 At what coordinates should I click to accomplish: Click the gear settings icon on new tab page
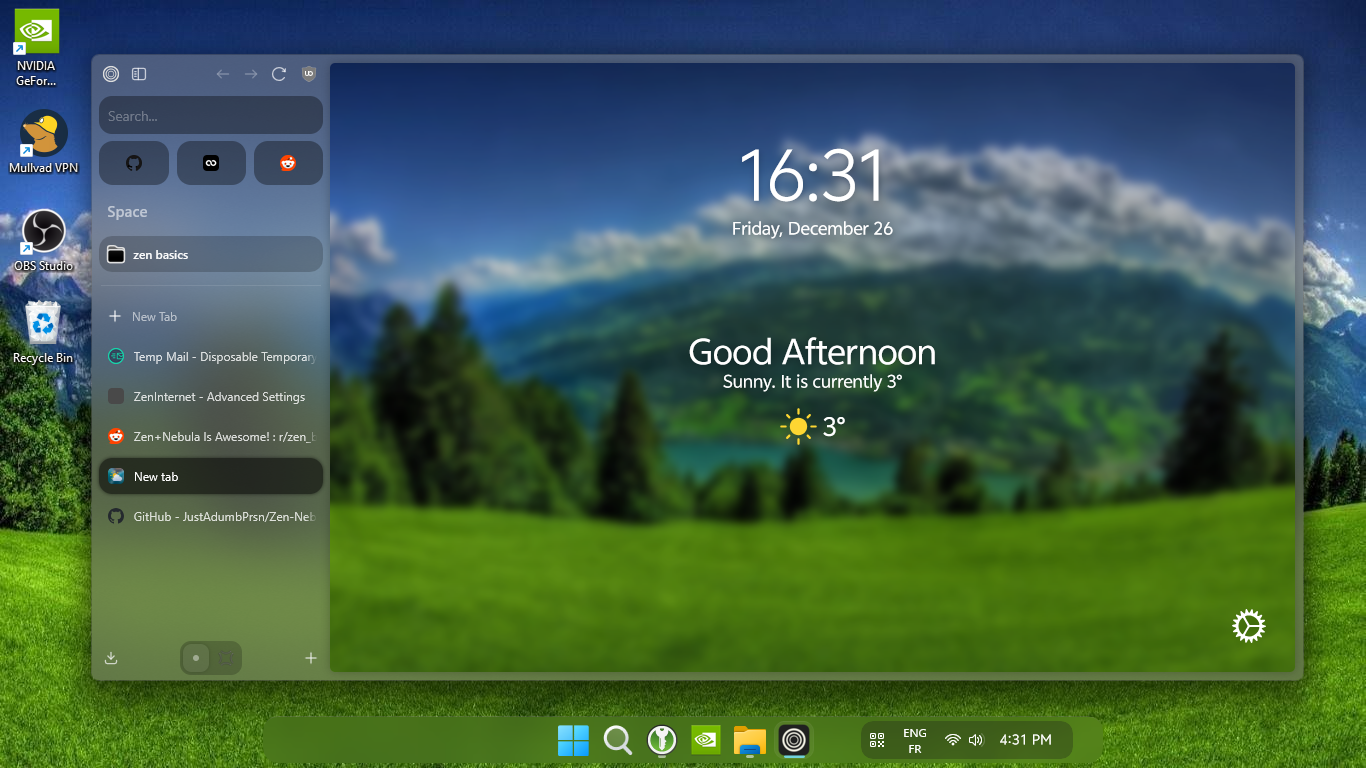tap(1248, 627)
